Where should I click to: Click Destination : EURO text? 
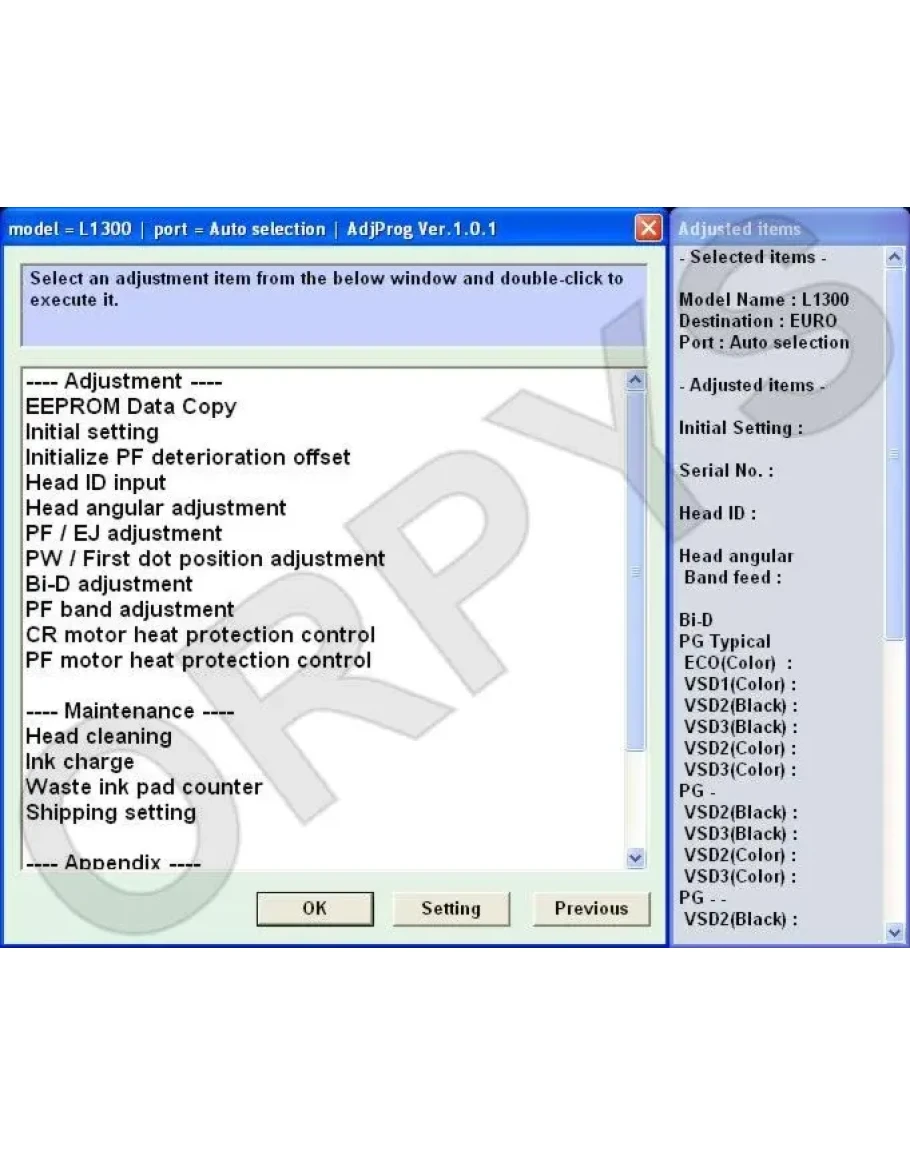tap(758, 321)
